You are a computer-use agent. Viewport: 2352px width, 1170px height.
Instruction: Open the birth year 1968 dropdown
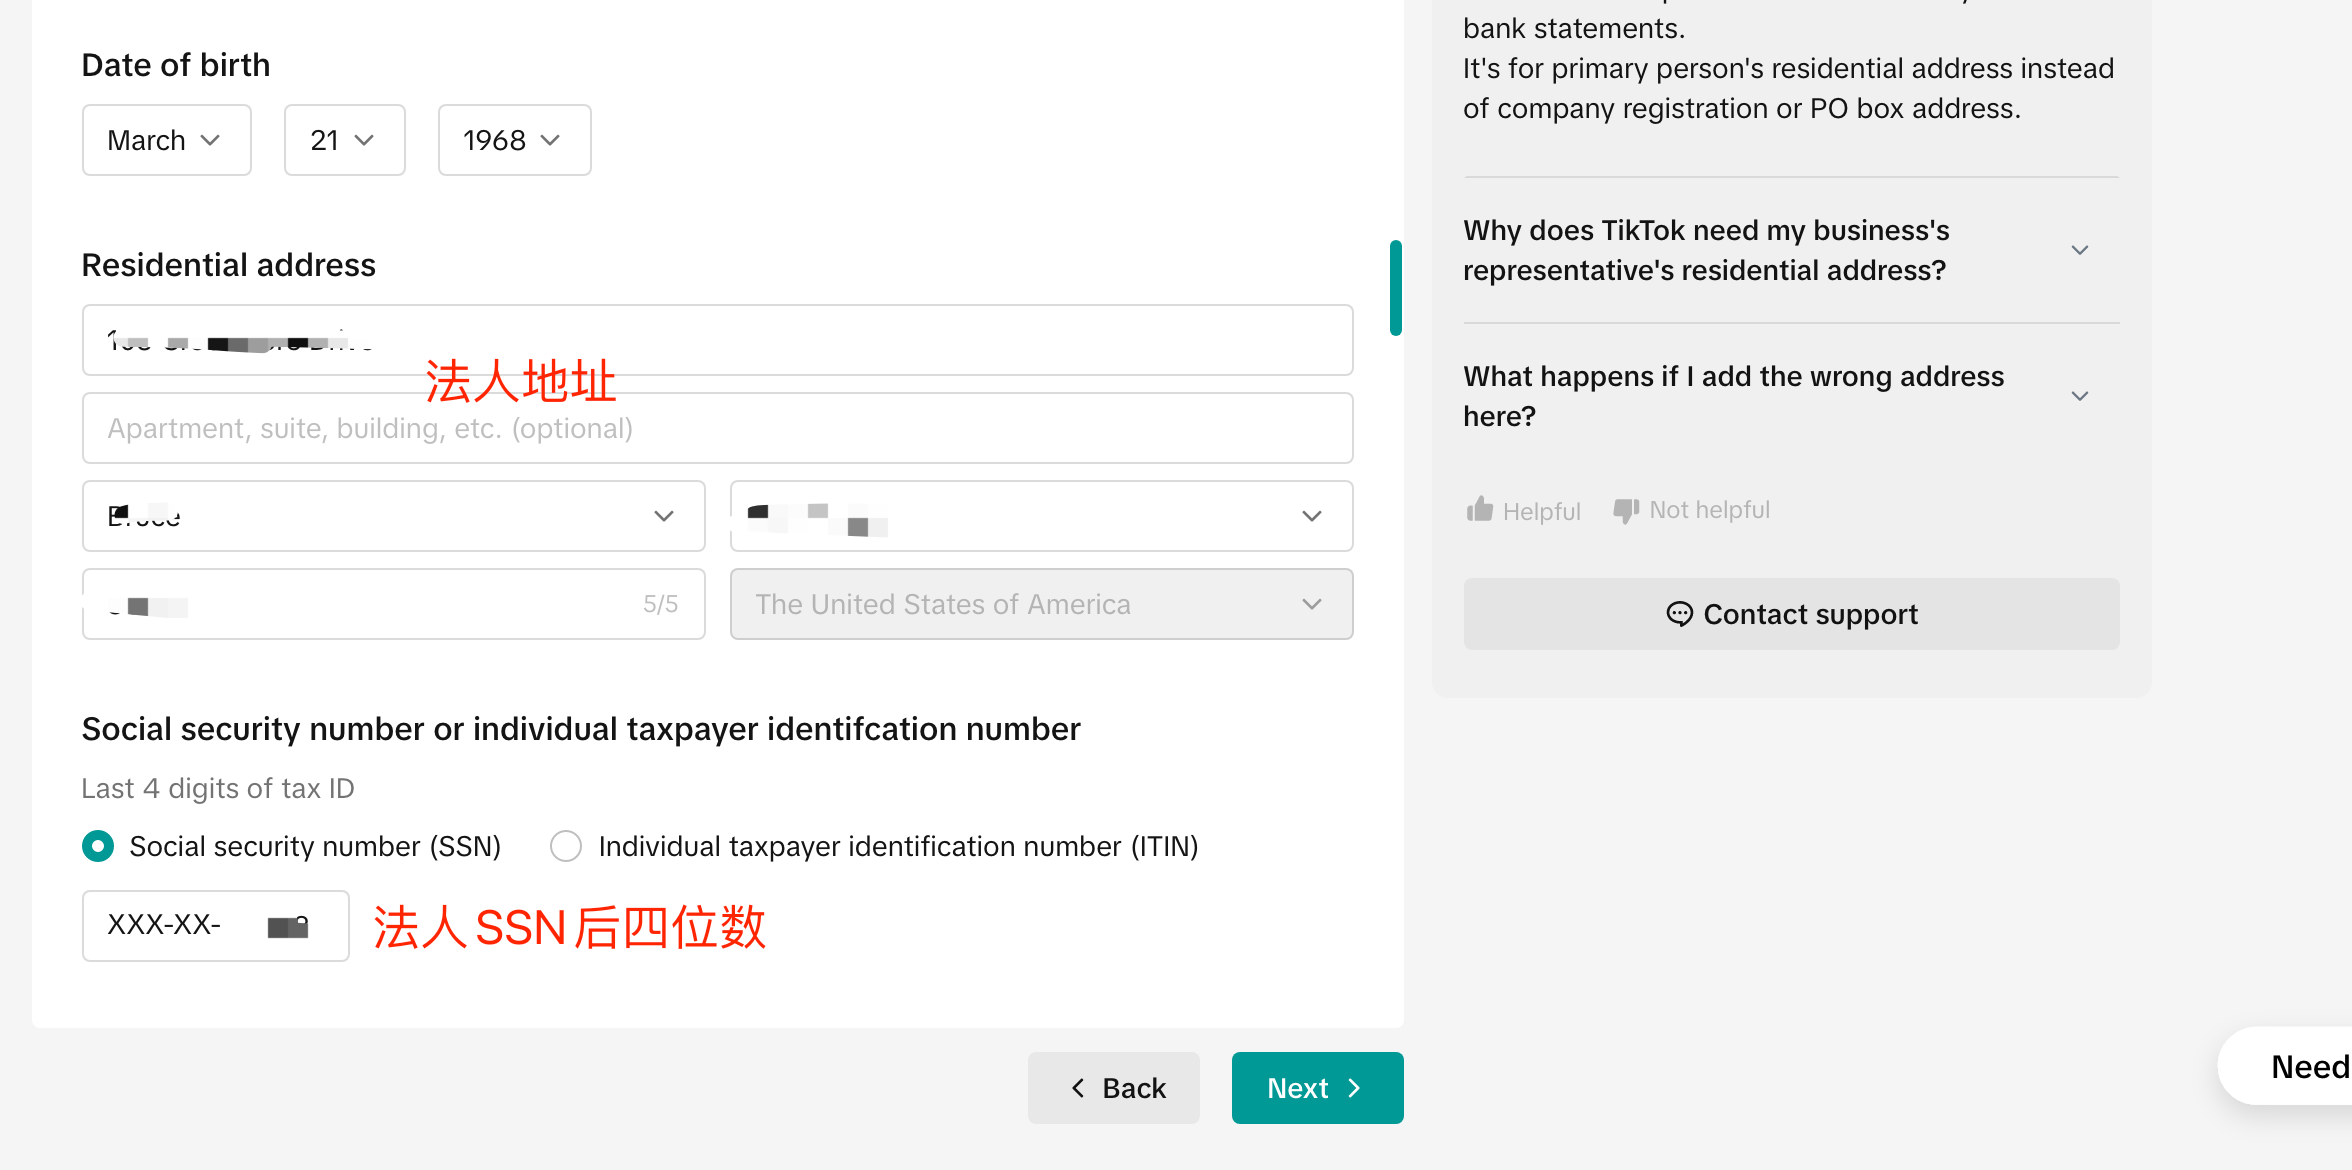point(514,140)
